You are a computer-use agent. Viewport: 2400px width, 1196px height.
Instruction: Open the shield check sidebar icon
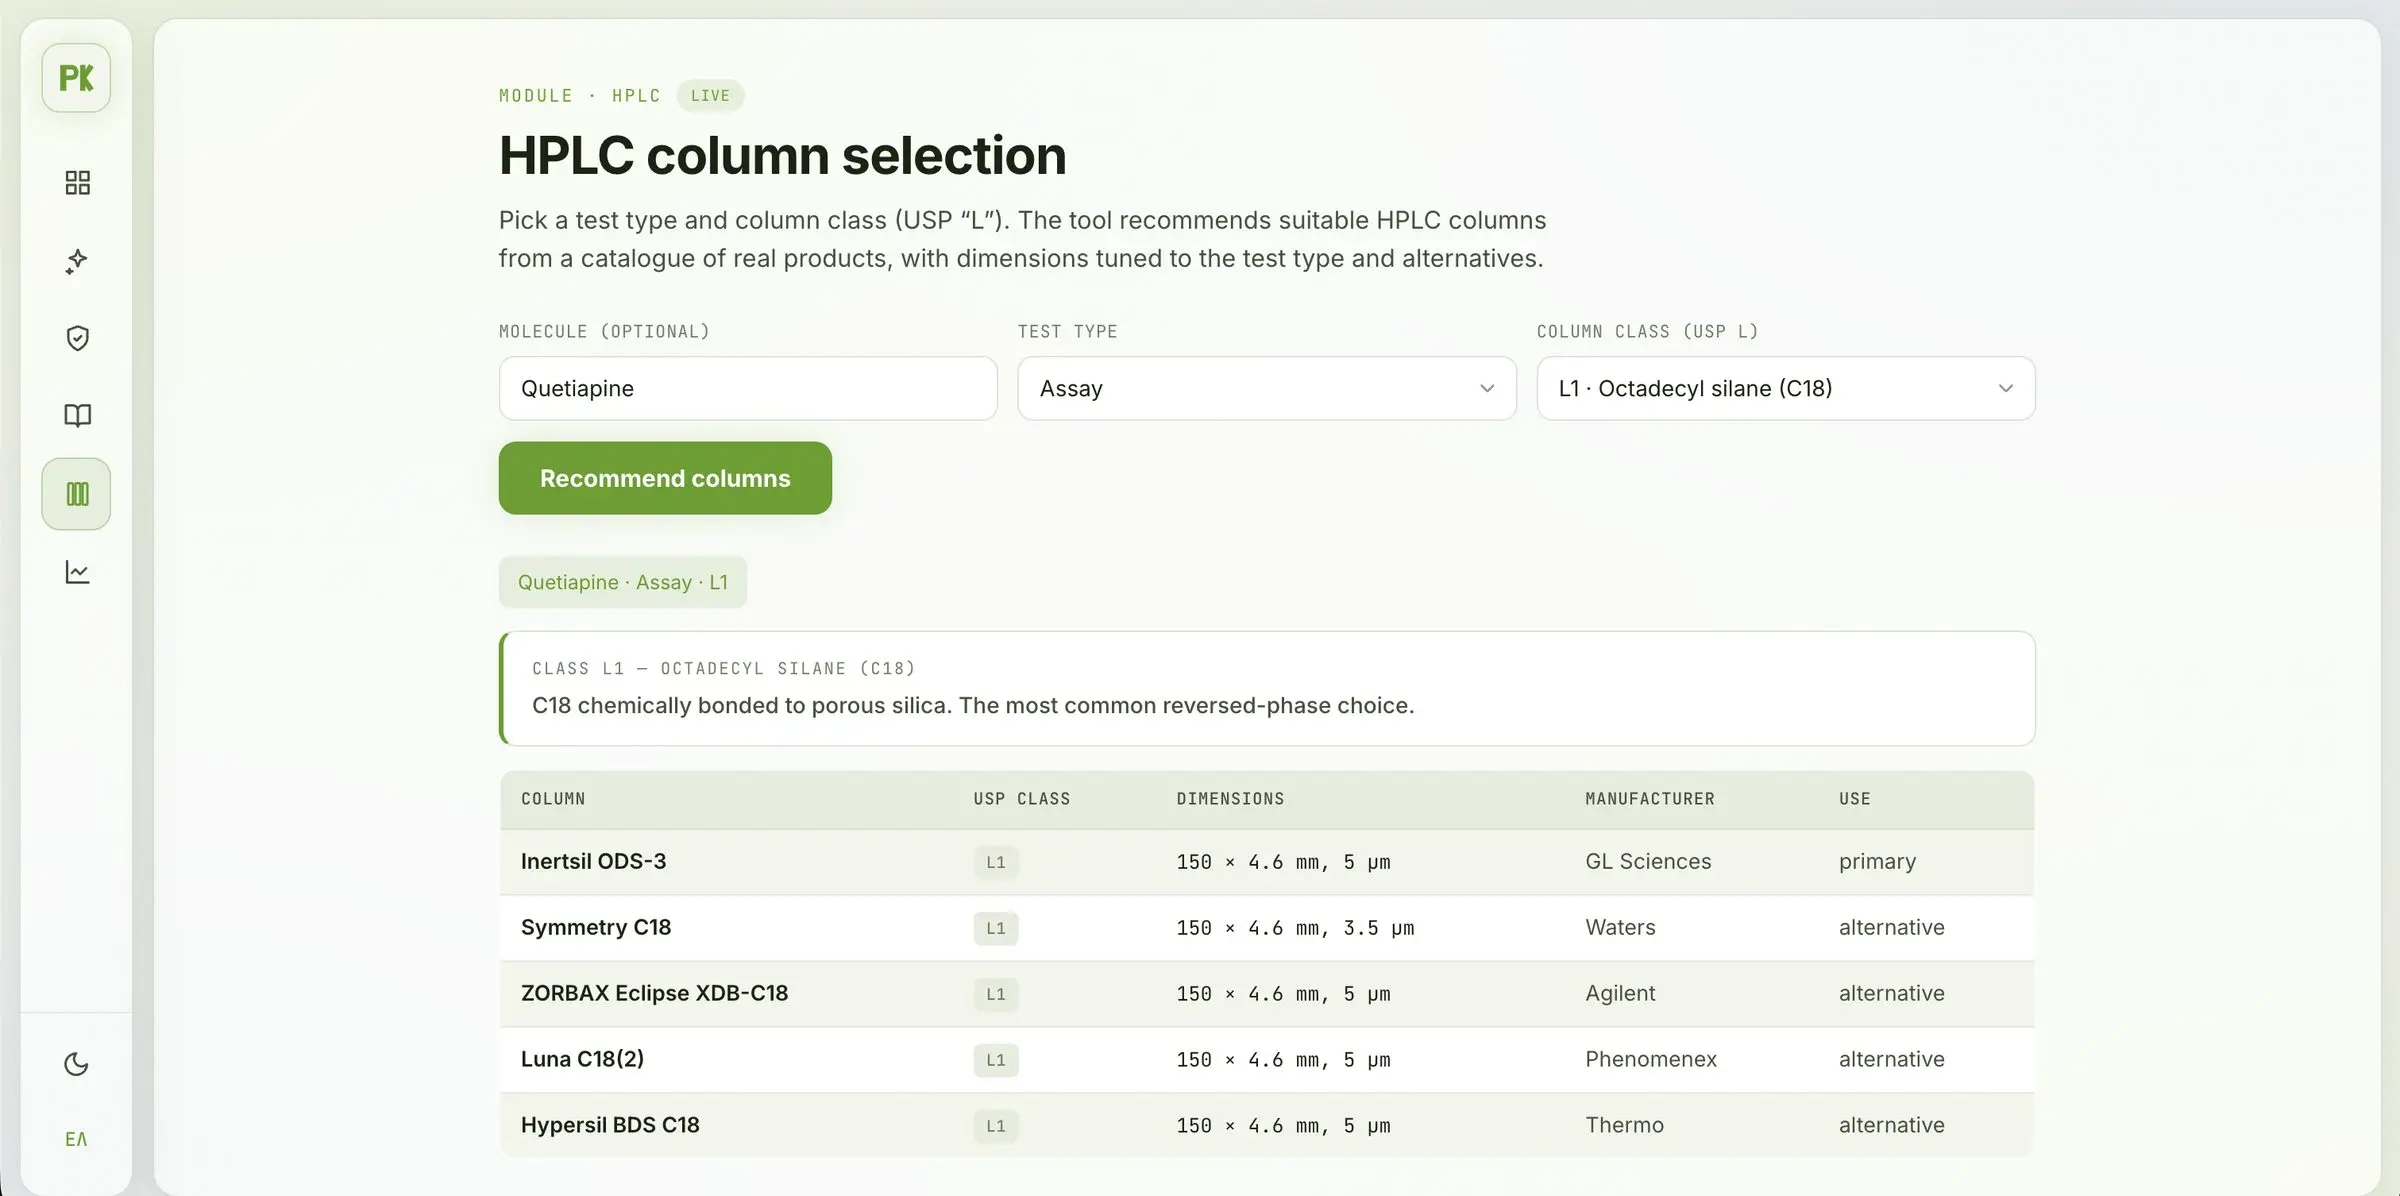(77, 338)
